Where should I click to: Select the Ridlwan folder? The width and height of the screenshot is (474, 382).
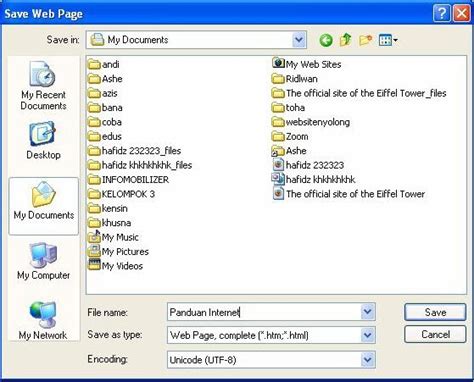pyautogui.click(x=295, y=79)
